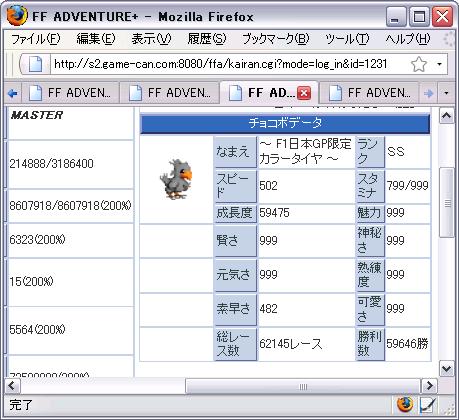This screenshot has height=420, width=459.
Task: Switch to the first FF ADVEN... tab
Action: (x=73, y=93)
